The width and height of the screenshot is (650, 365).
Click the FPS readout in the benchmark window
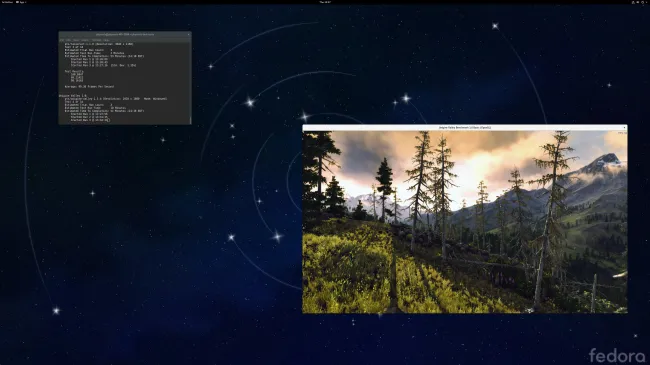[x=622, y=133]
